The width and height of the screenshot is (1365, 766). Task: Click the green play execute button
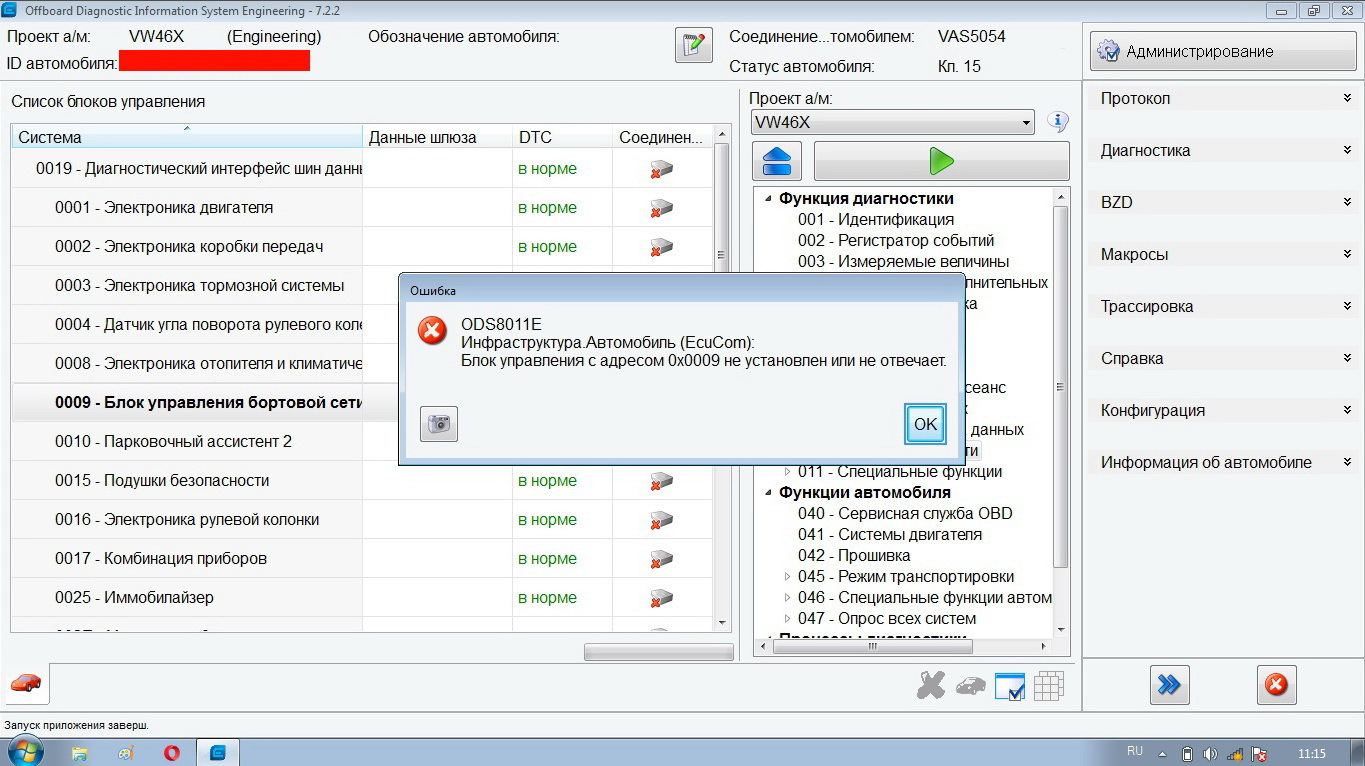pos(940,161)
